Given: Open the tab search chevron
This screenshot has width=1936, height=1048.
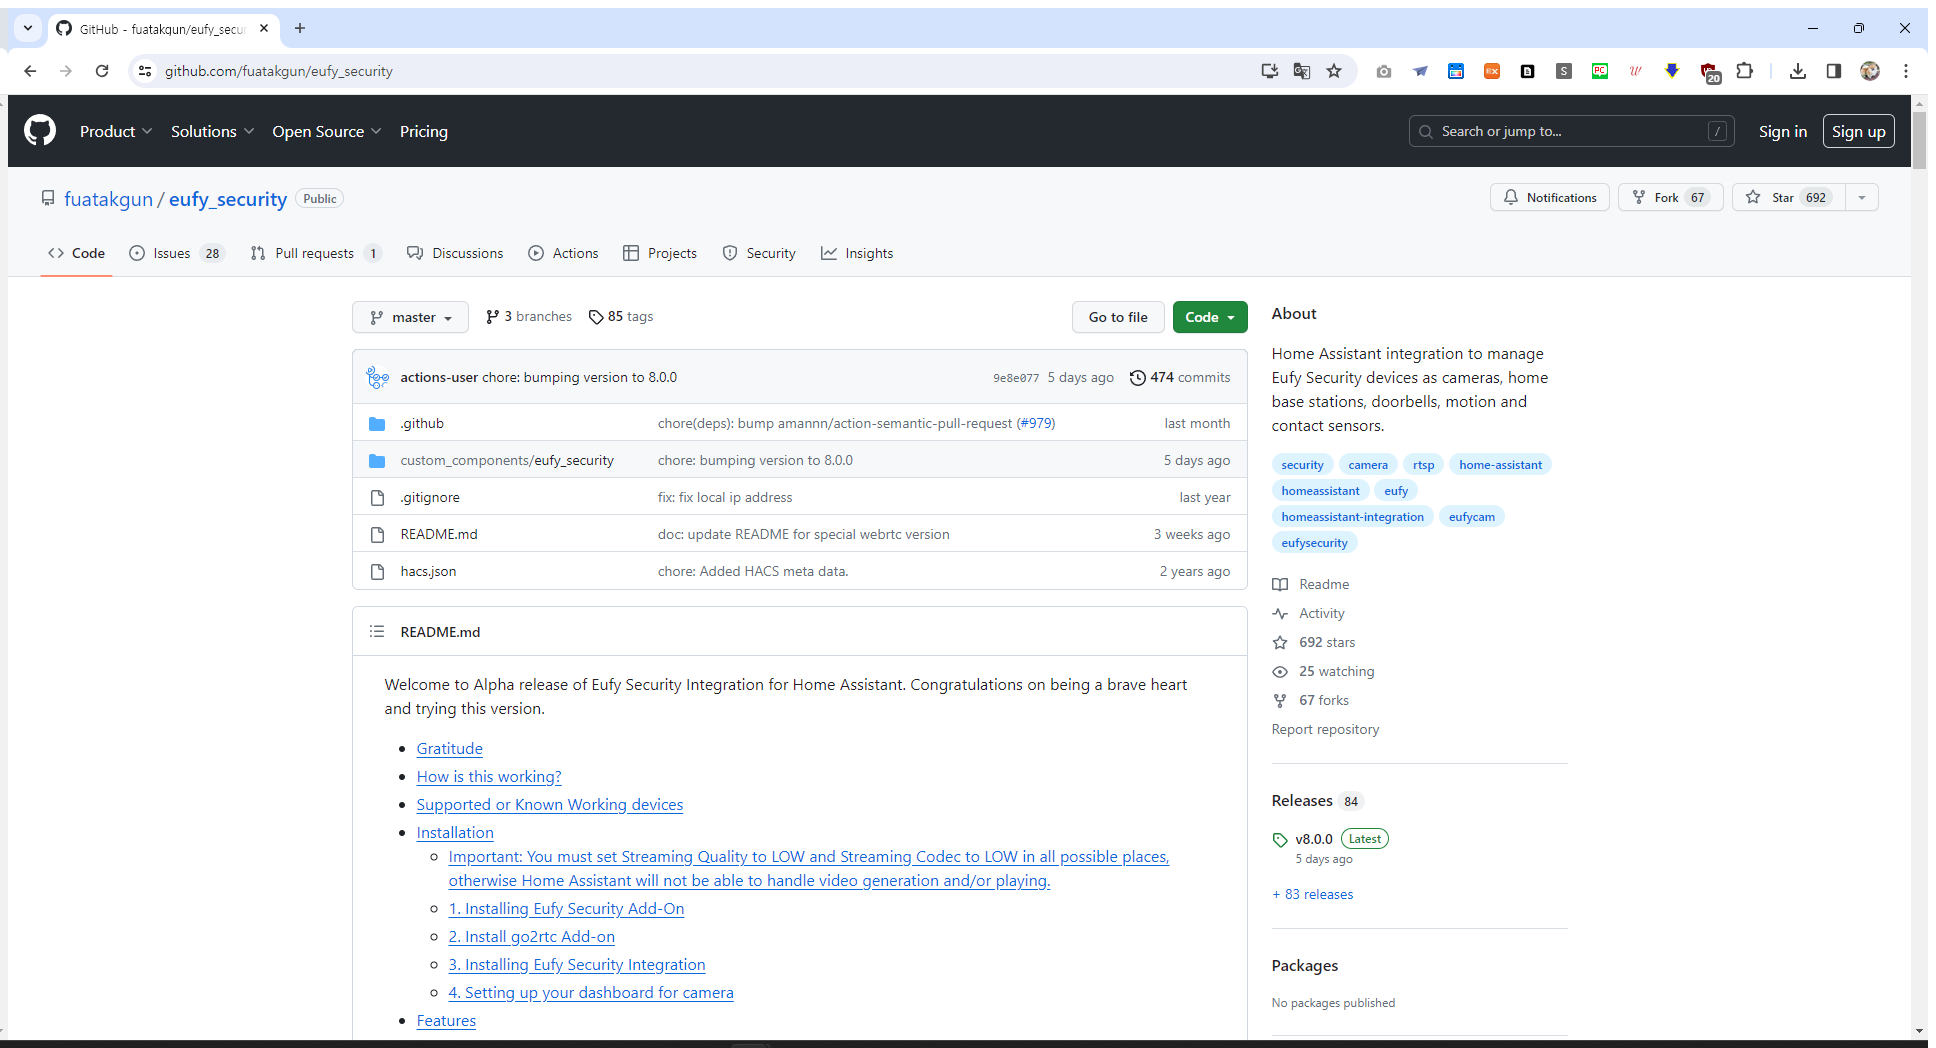Looking at the screenshot, I should coord(28,28).
